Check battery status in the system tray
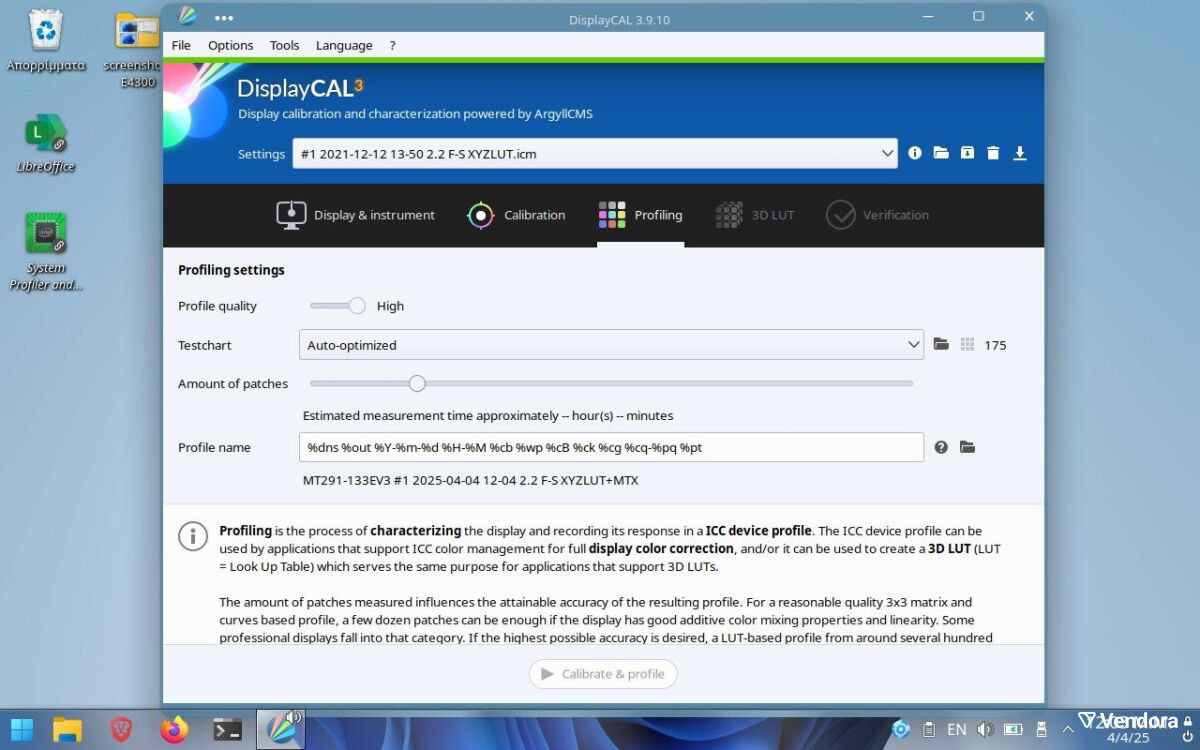Screen dimensions: 1200x750 pyautogui.click(x=1013, y=730)
